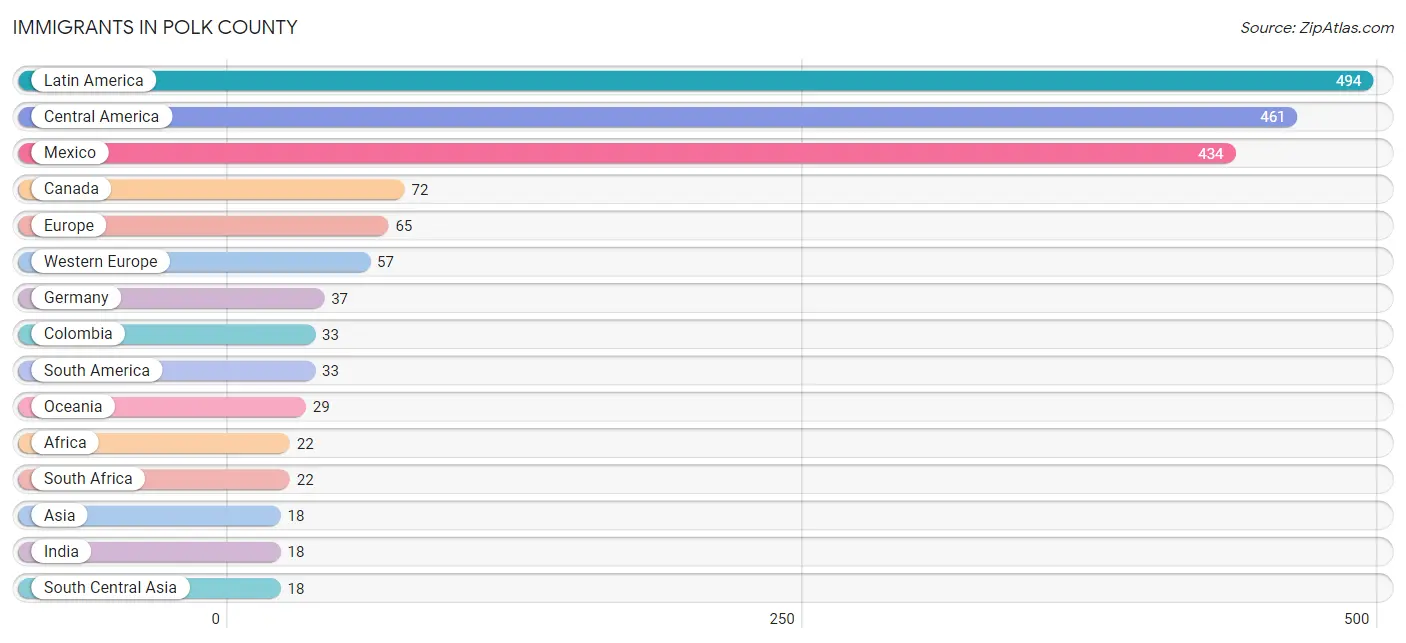Click the 500 axis tick label
The image size is (1406, 643).
point(1355,619)
